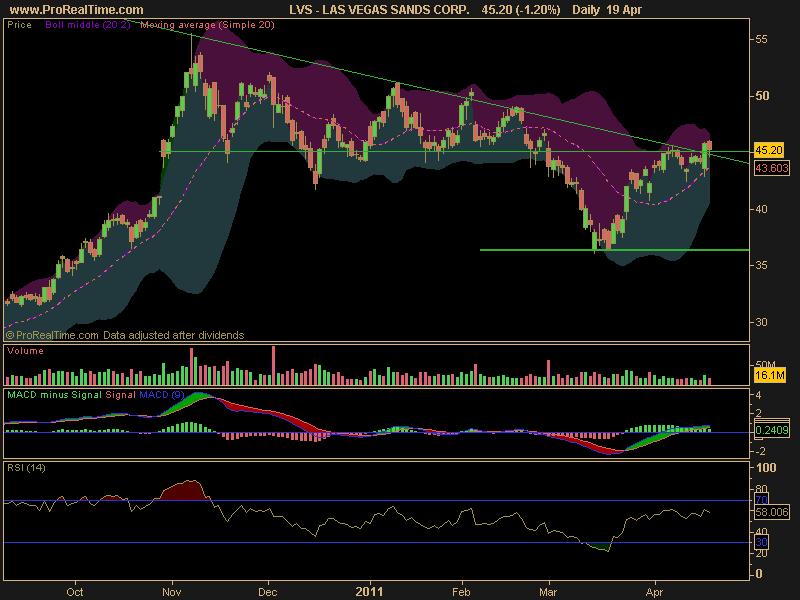The height and width of the screenshot is (600, 800).
Task: Click the 45.20 (-1.20%) quote in header
Action: coord(521,10)
